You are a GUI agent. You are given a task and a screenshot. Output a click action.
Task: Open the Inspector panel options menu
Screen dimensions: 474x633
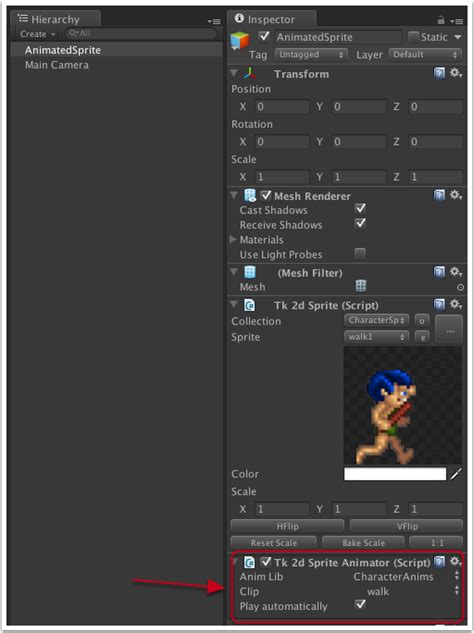point(457,21)
